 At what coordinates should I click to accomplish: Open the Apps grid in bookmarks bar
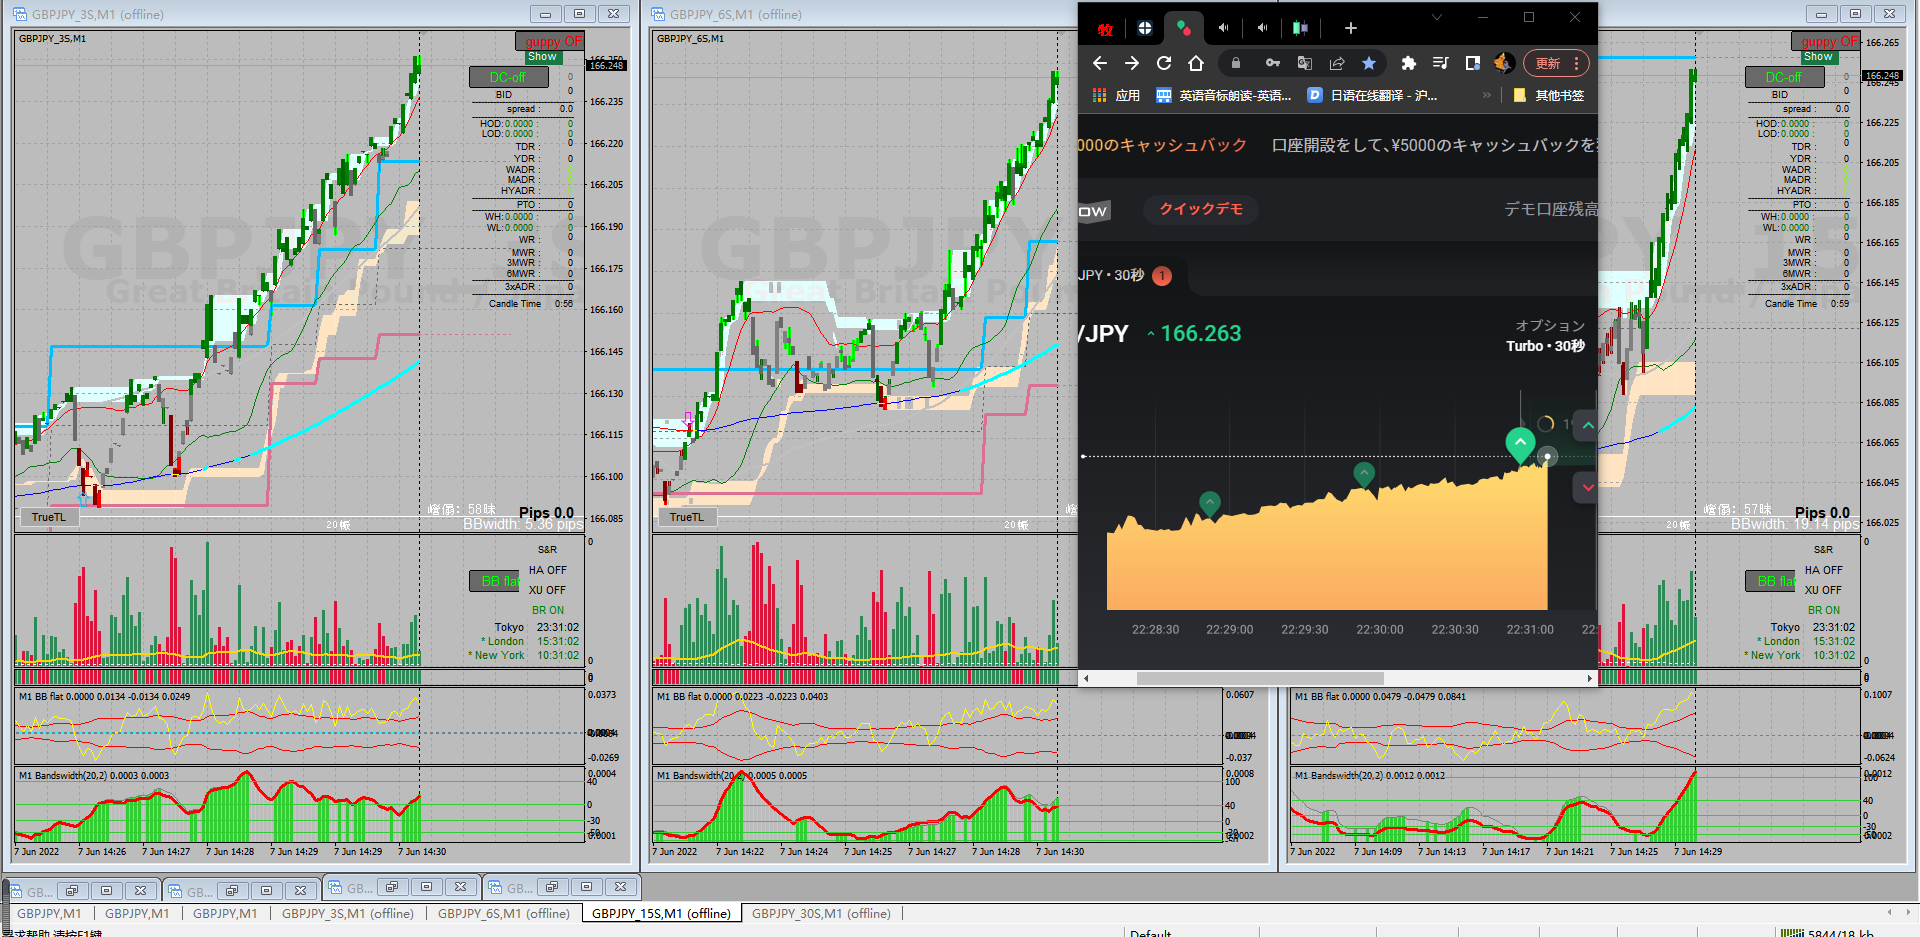[x=1099, y=95]
